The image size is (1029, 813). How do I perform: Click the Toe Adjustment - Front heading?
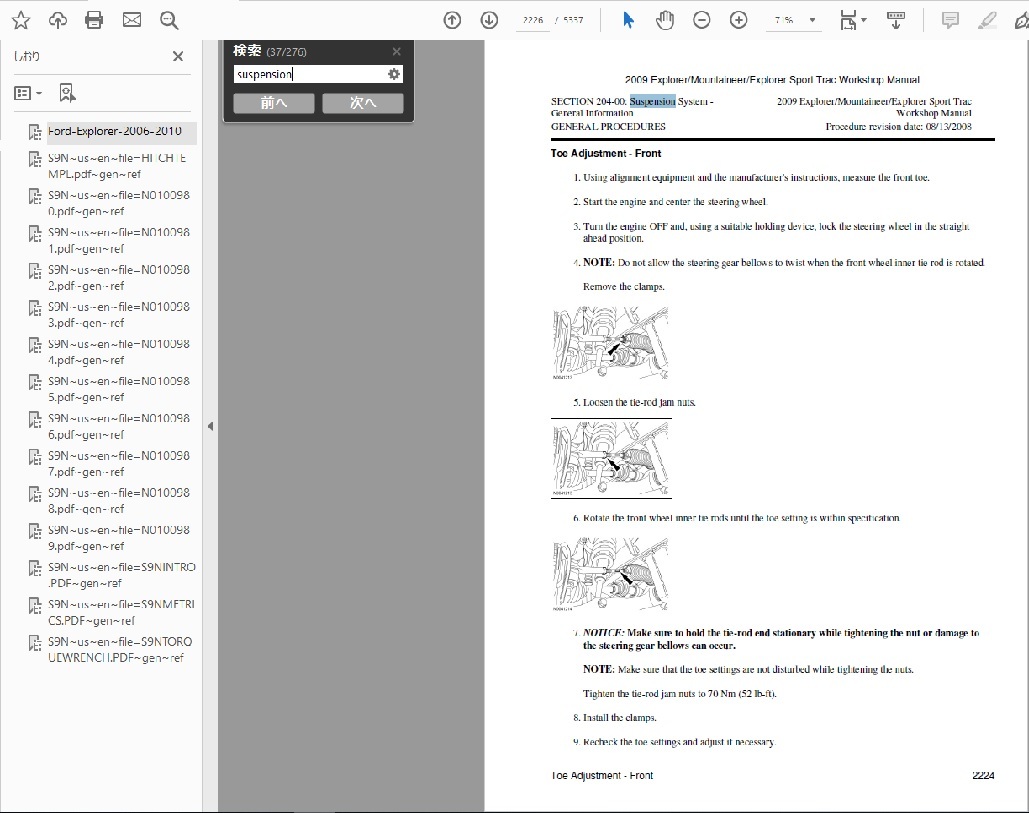(x=606, y=154)
